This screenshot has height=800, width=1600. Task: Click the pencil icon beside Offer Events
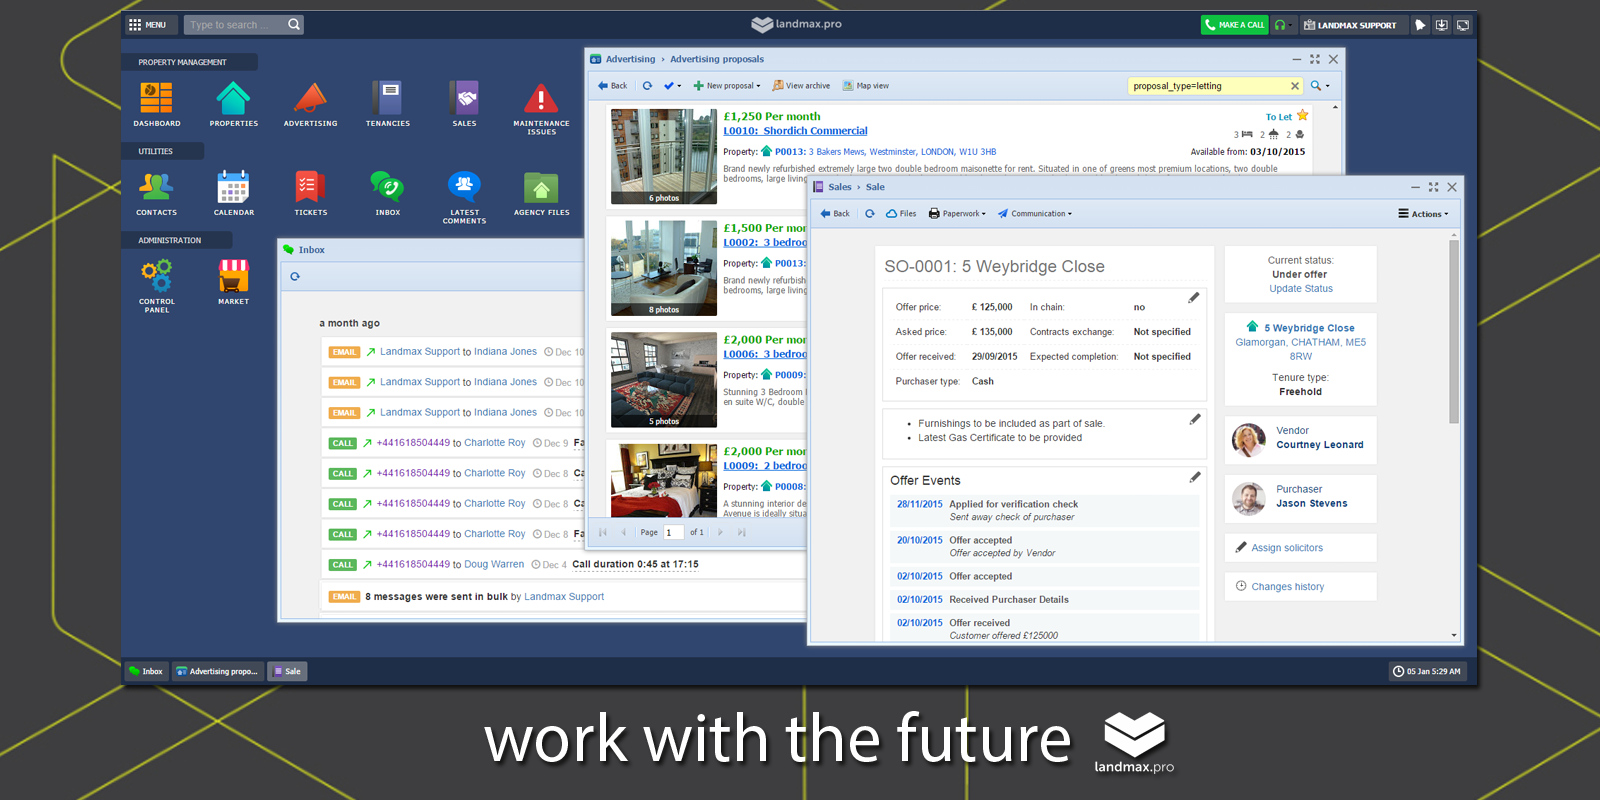click(x=1194, y=478)
